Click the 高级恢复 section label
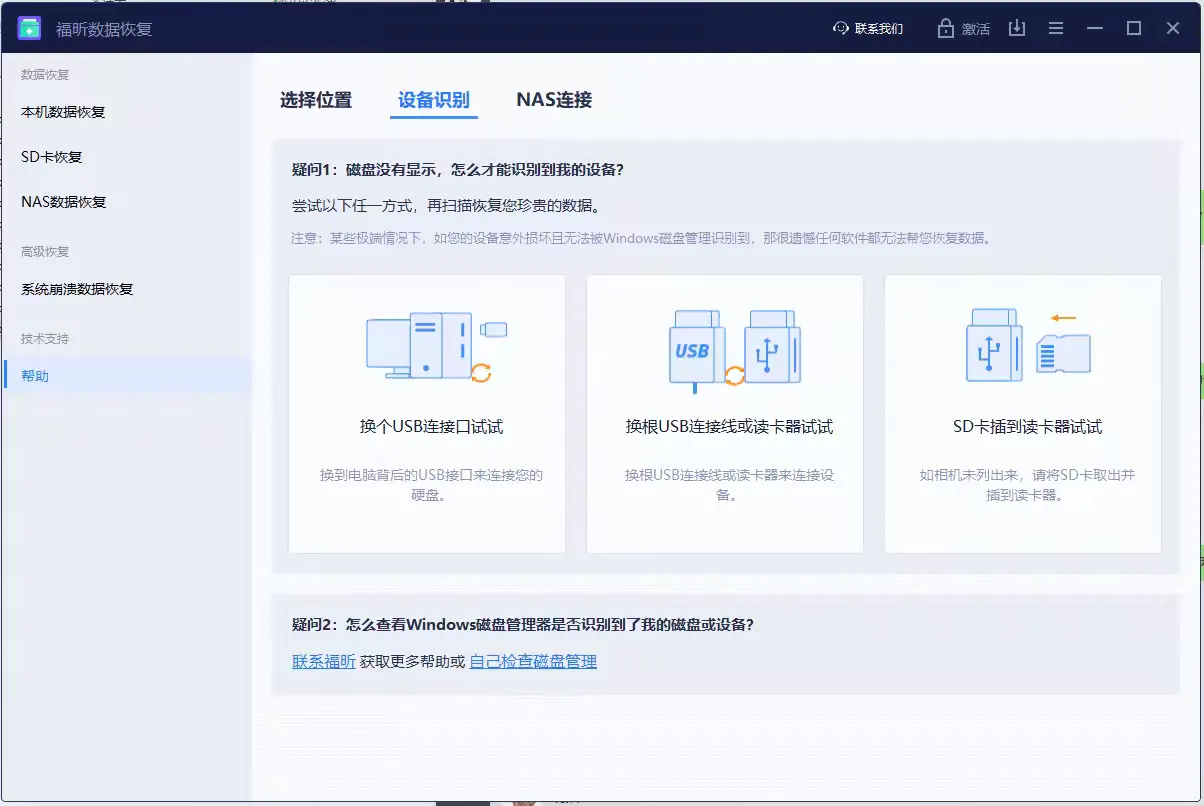The width and height of the screenshot is (1204, 806). pyautogui.click(x=45, y=252)
